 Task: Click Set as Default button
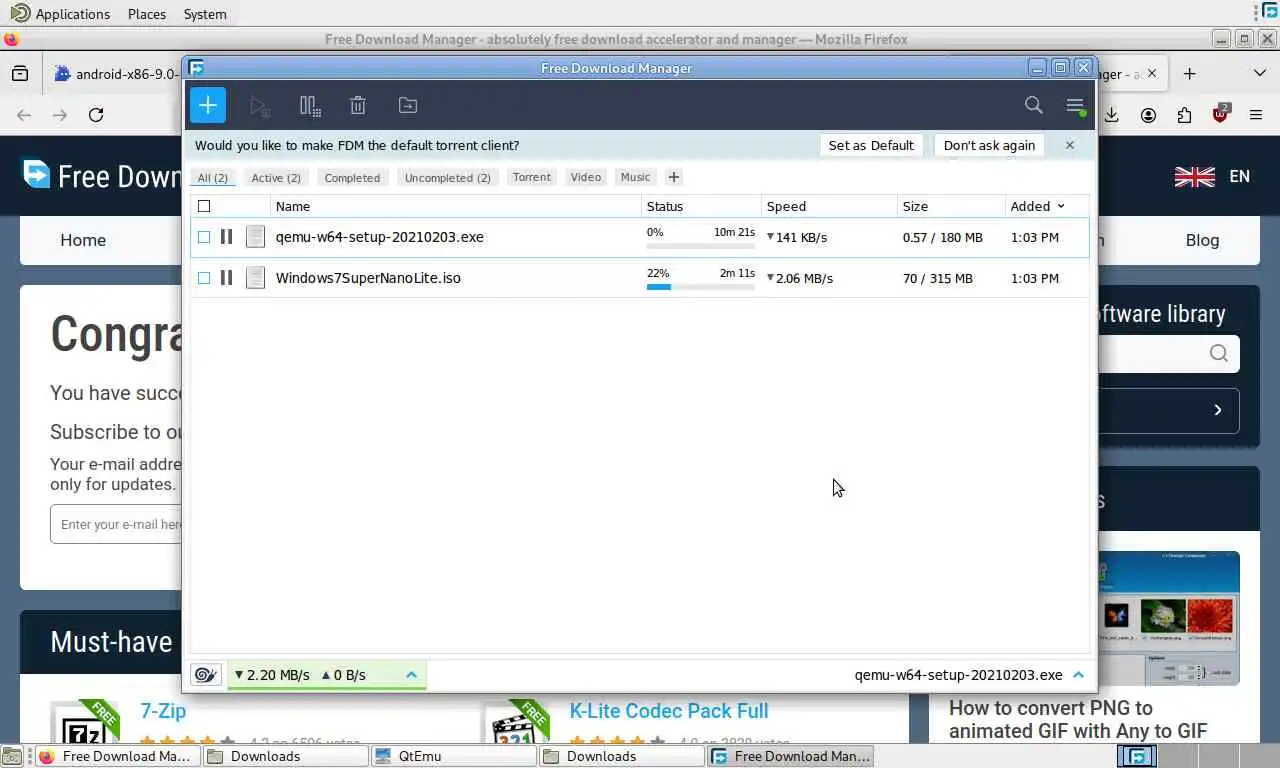tap(871, 145)
